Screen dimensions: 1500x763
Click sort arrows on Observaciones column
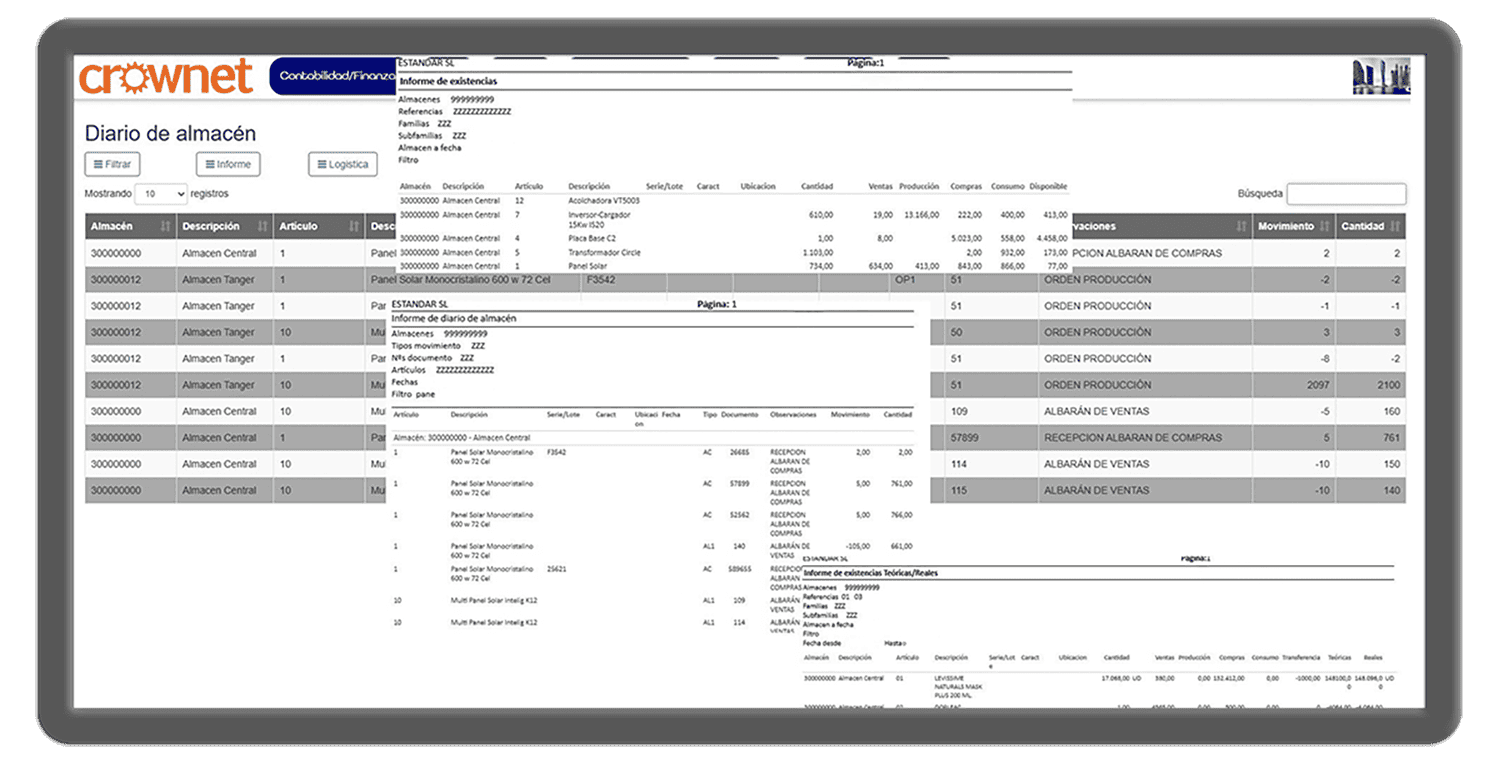[1240, 227]
